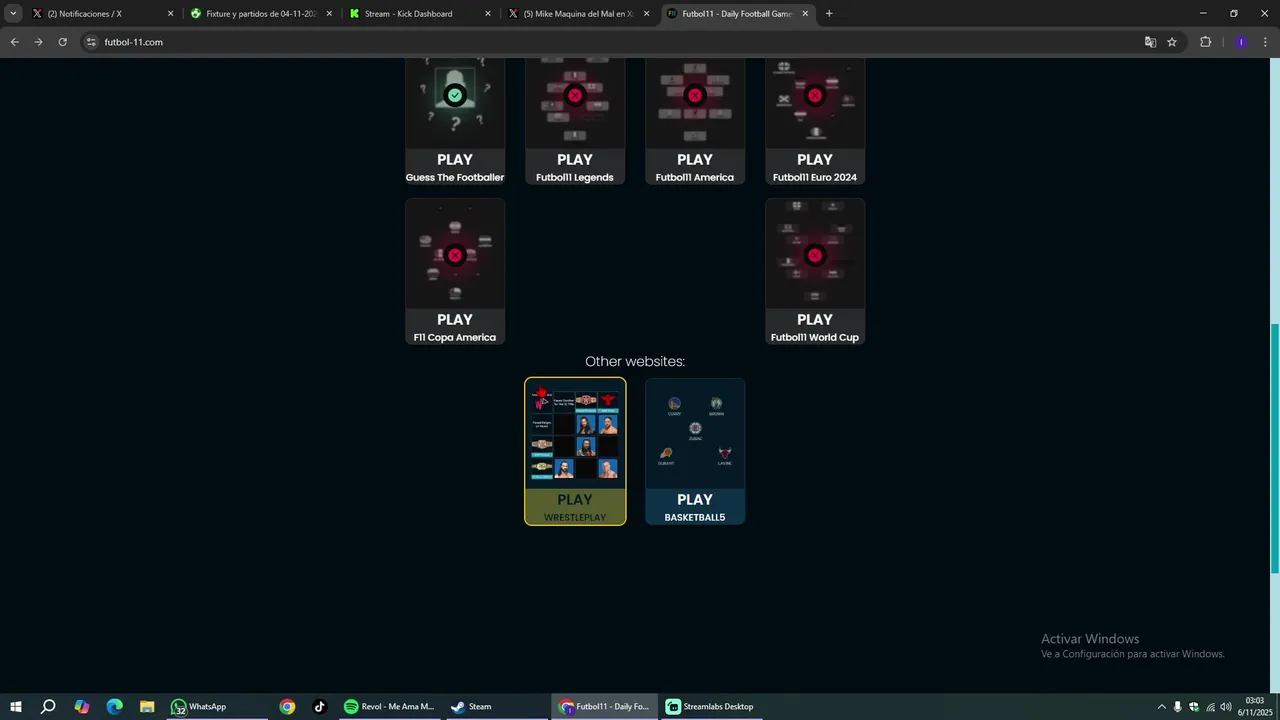The image size is (1280, 720).
Task: Switch to Mike Maquina del Mal tab
Action: 578,14
